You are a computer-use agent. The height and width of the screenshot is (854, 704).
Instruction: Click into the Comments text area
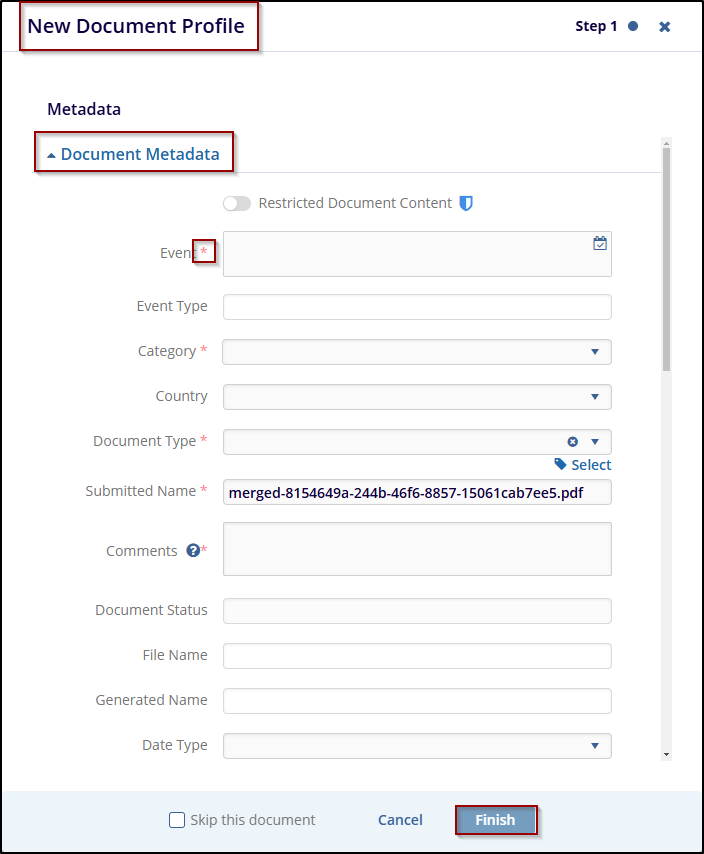pos(416,549)
